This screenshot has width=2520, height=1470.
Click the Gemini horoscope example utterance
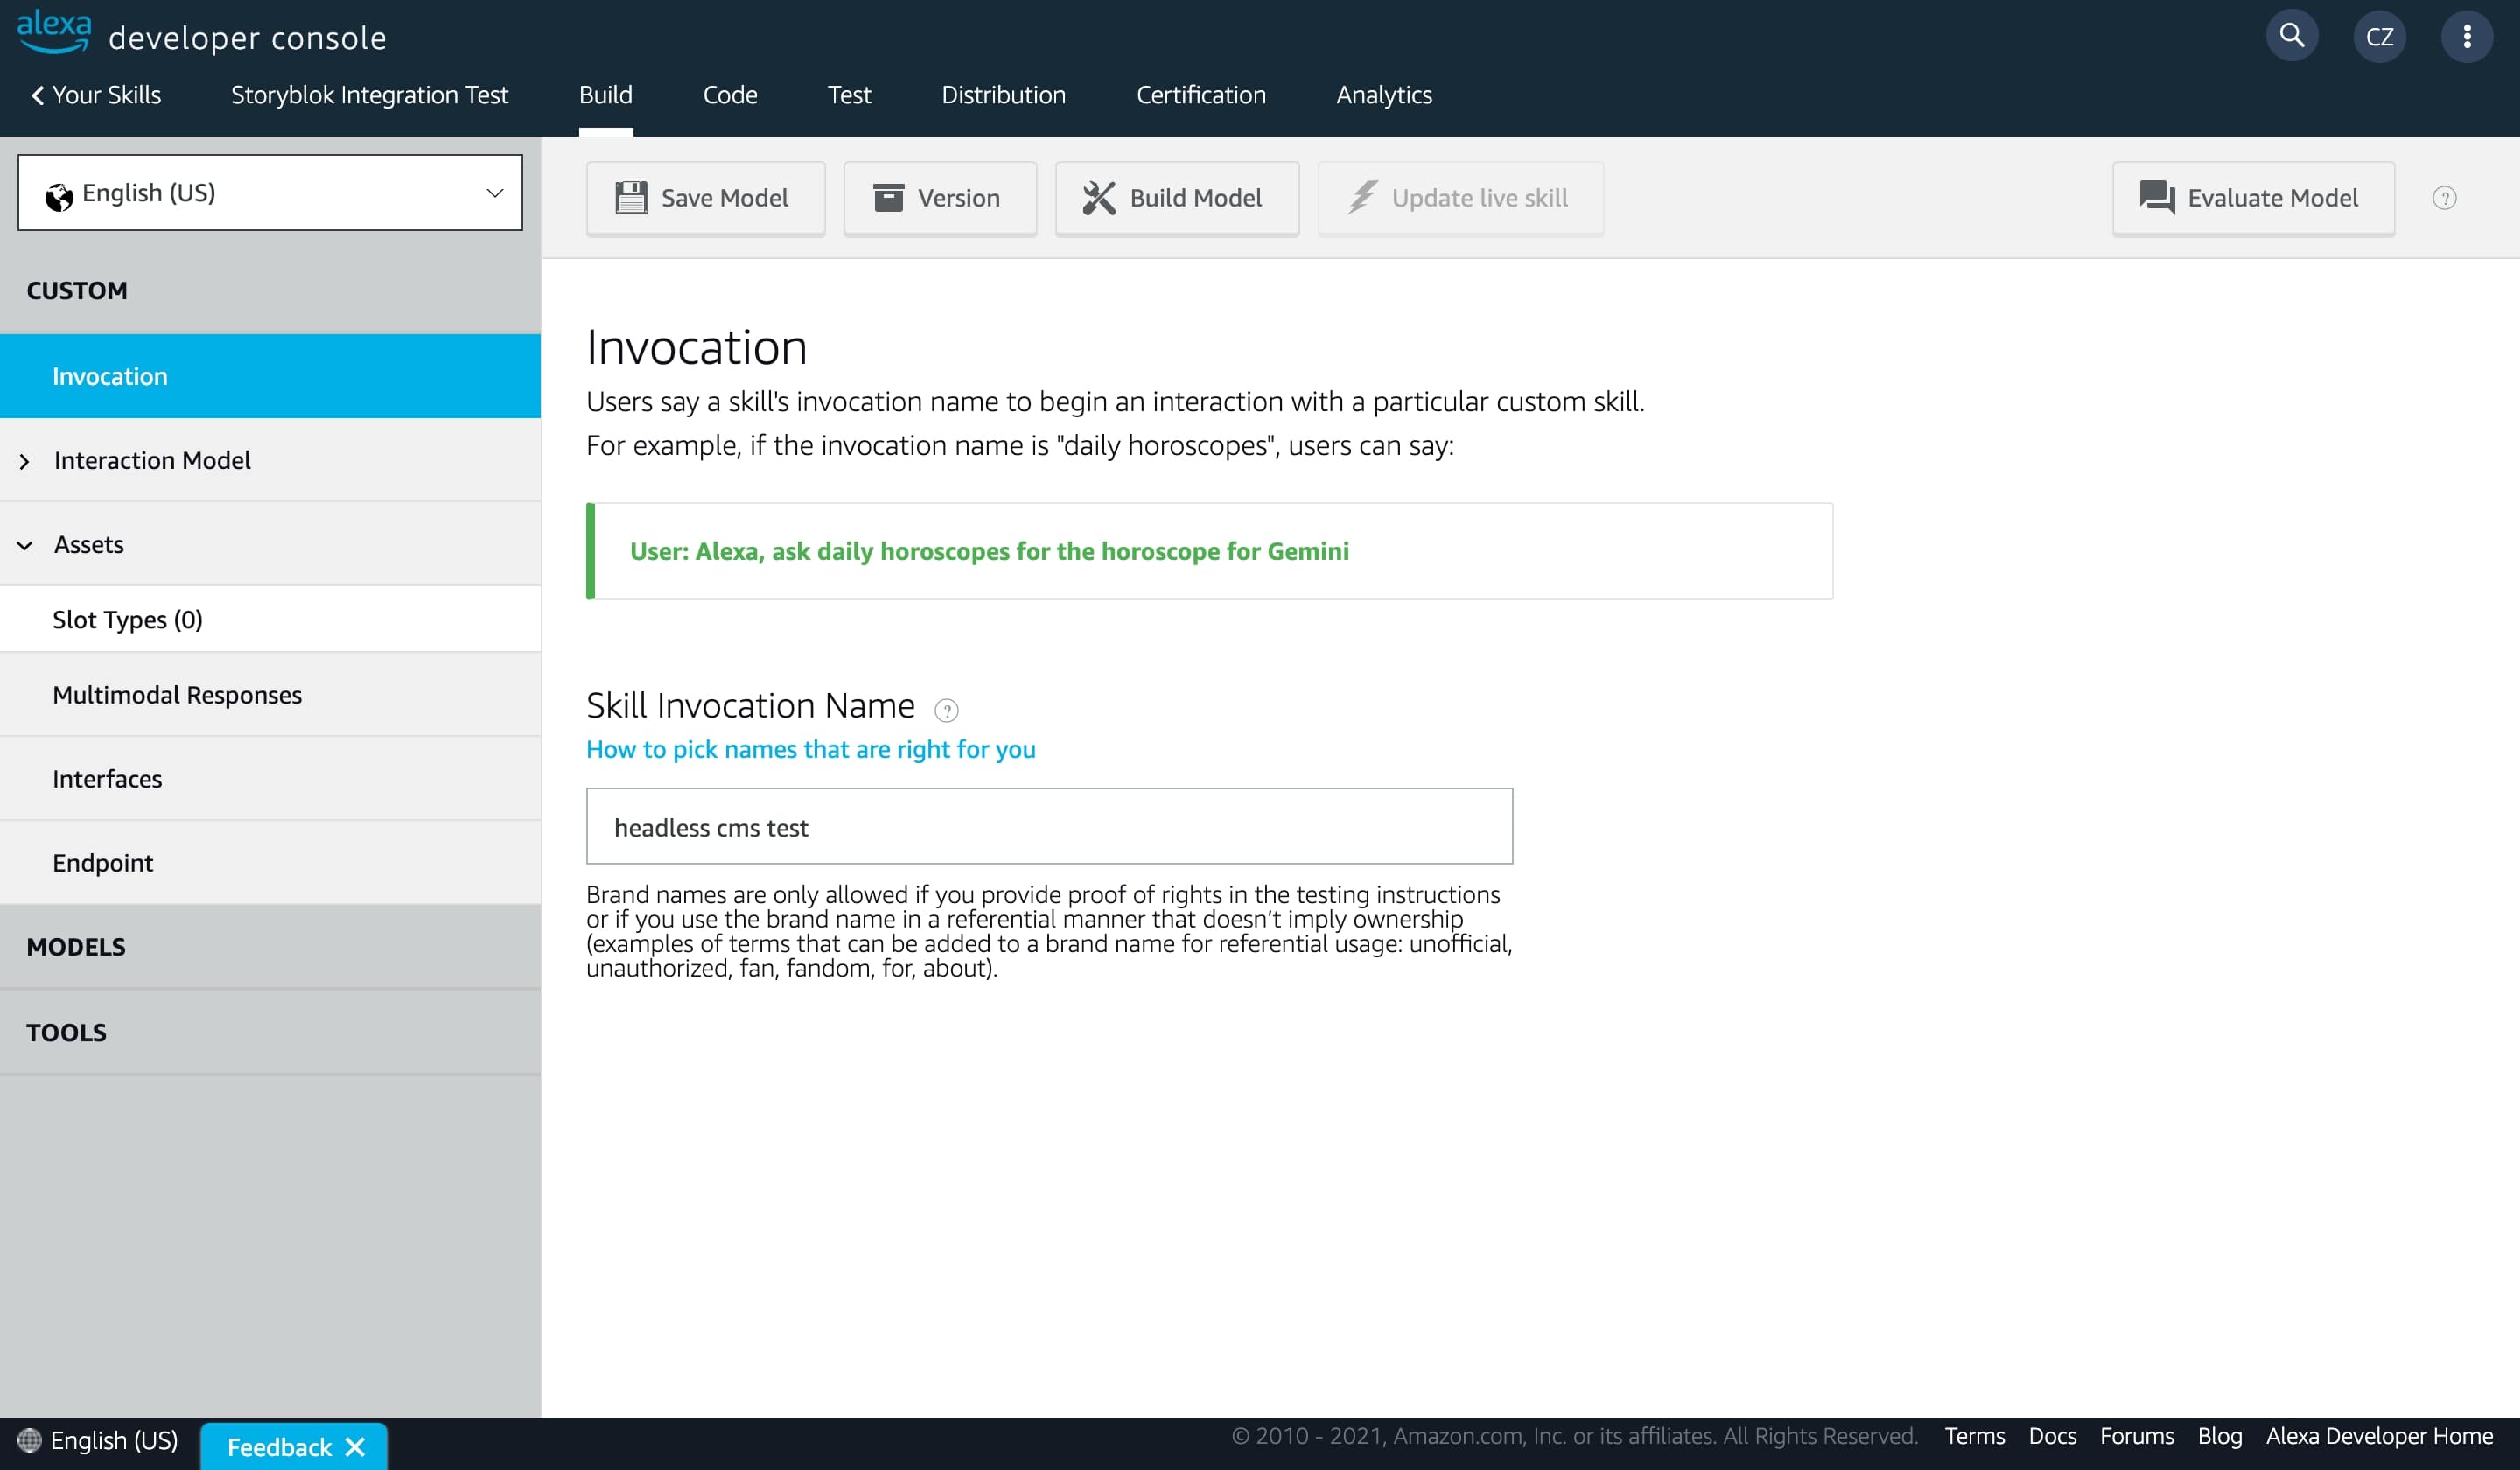coord(989,552)
